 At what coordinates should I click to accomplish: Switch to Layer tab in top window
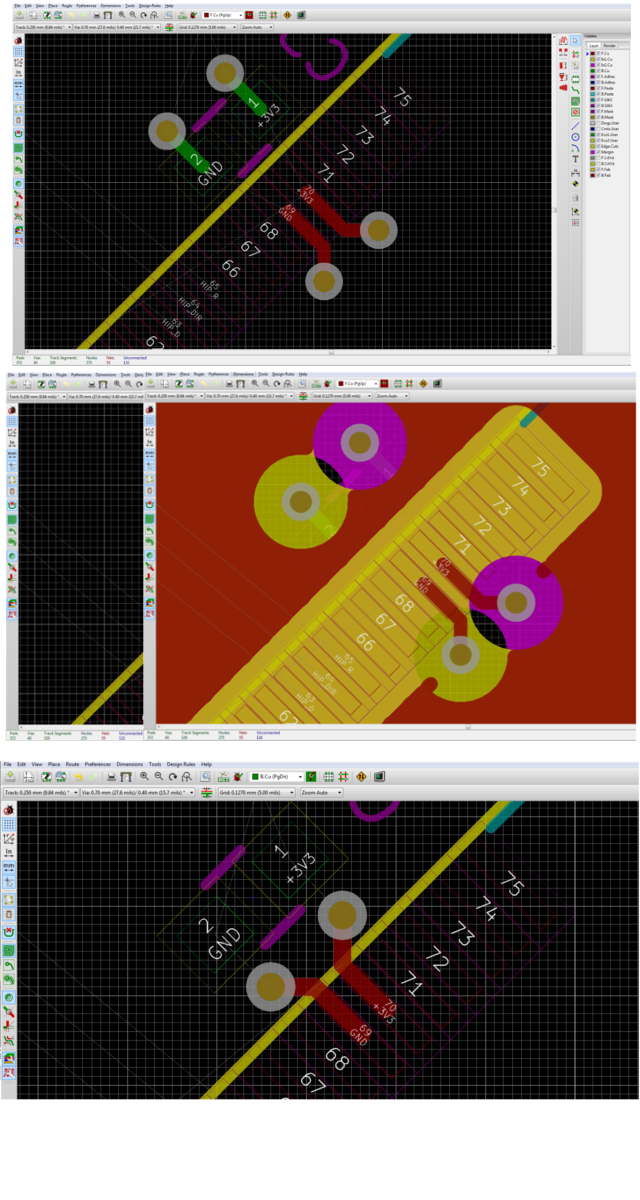click(594, 45)
